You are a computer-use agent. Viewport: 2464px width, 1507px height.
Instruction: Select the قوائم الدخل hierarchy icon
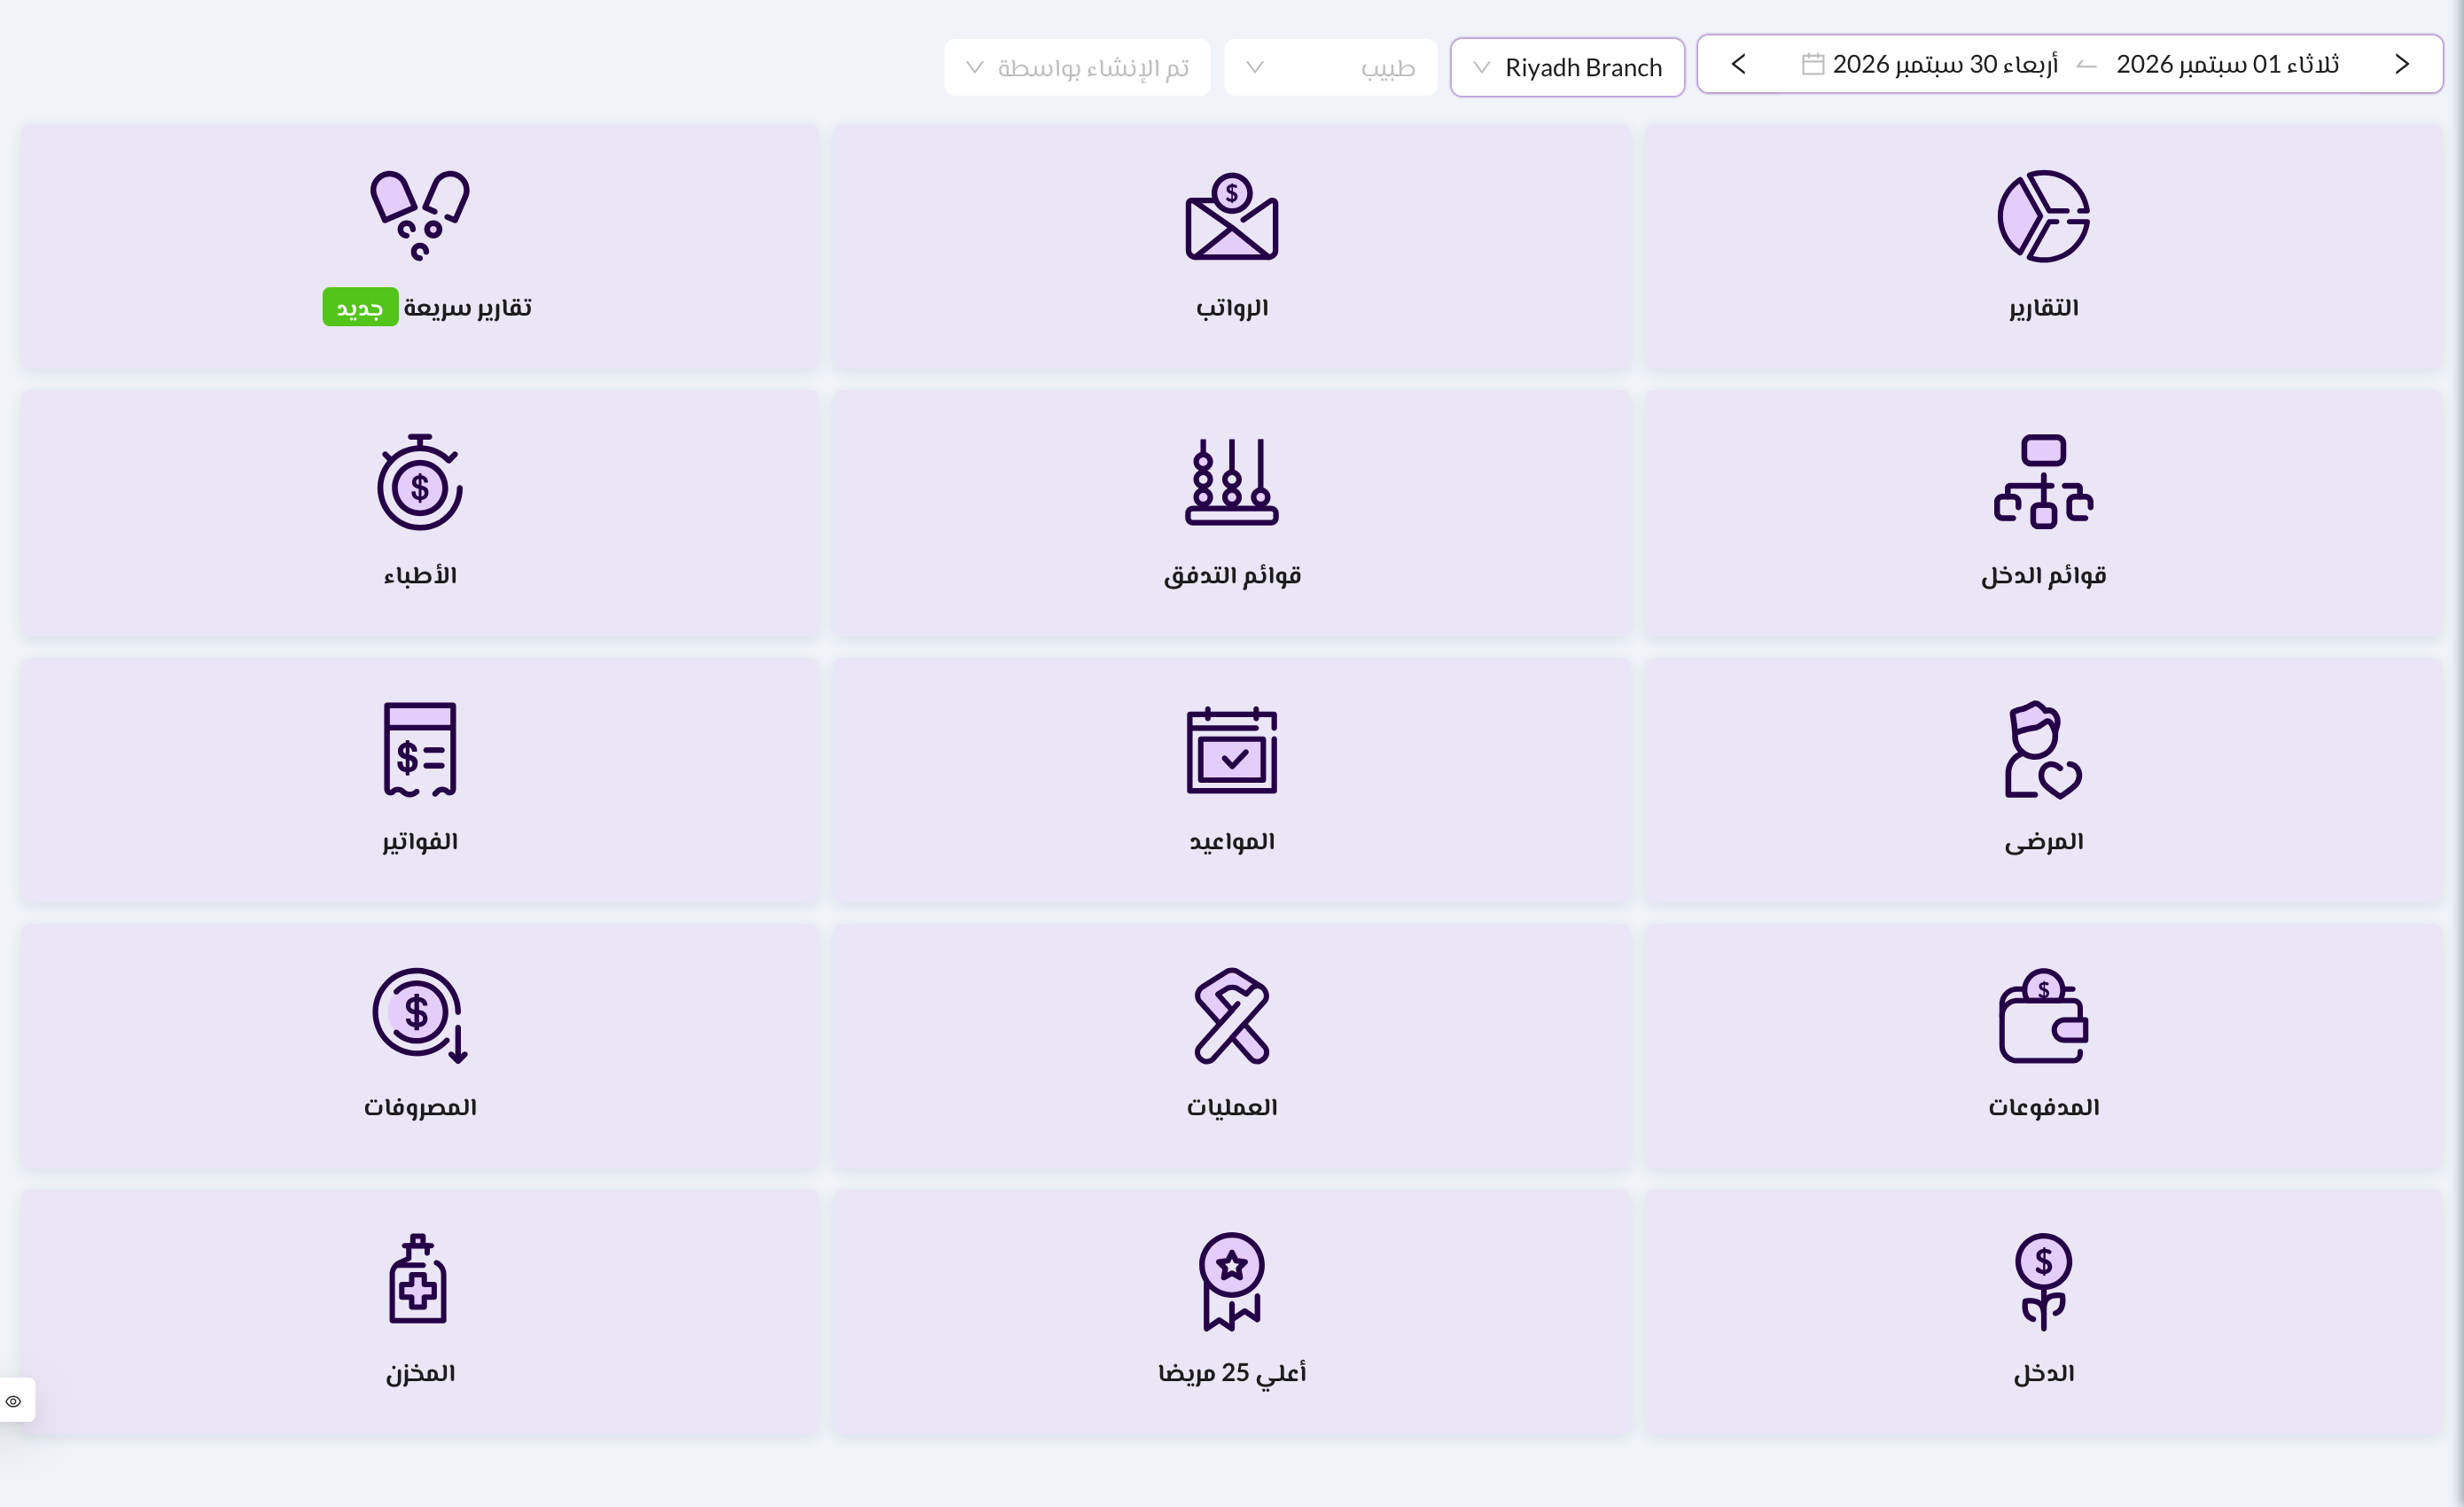(2043, 482)
